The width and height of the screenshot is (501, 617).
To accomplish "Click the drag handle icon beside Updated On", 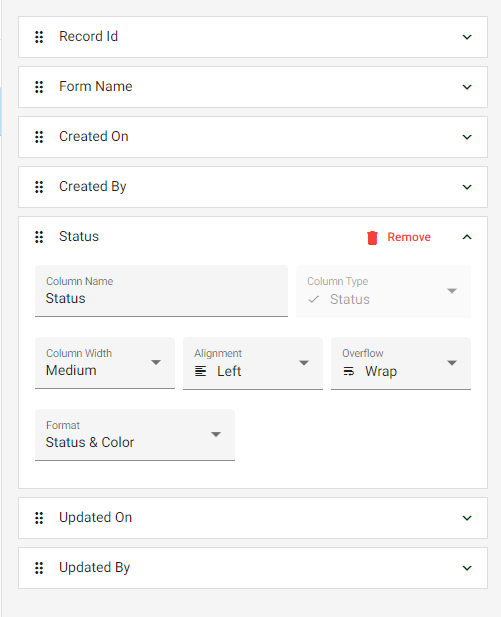I will tap(39, 518).
